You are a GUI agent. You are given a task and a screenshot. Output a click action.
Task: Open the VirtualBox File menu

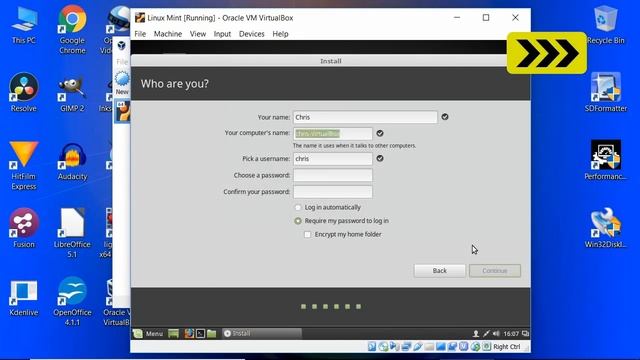pyautogui.click(x=140, y=34)
